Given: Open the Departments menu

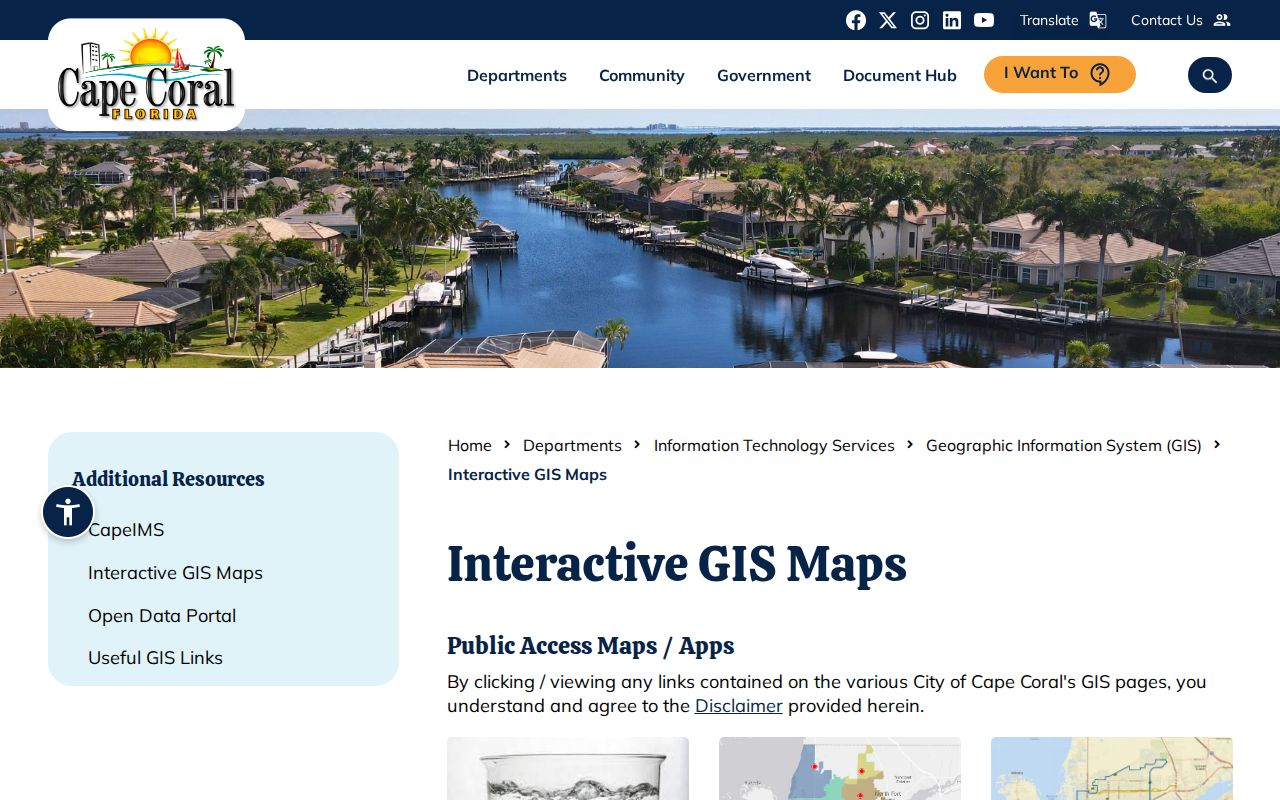Looking at the screenshot, I should 517,75.
